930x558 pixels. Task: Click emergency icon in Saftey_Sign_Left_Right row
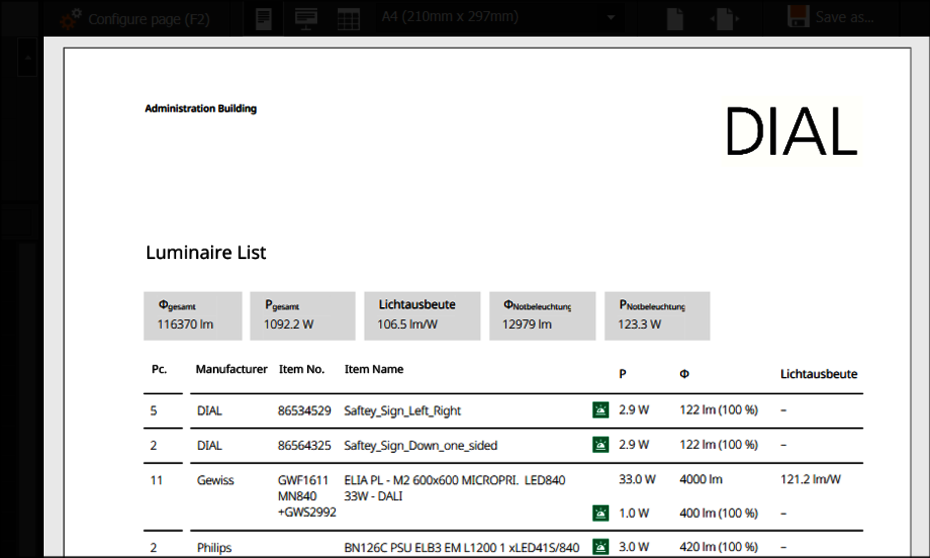click(x=600, y=410)
